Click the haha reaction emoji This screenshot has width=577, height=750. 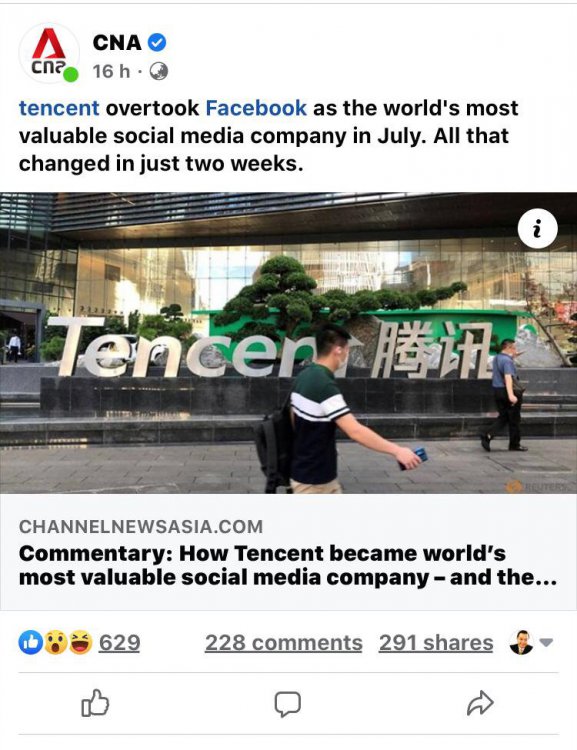81,642
